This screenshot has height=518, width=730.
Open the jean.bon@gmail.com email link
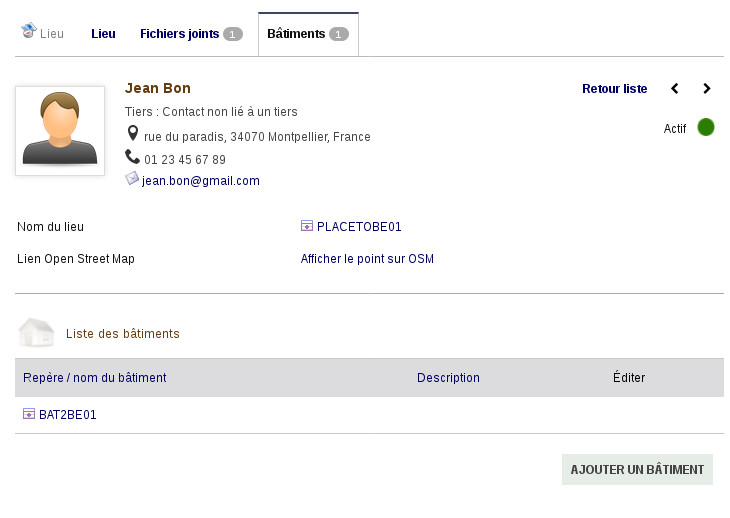click(x=201, y=181)
